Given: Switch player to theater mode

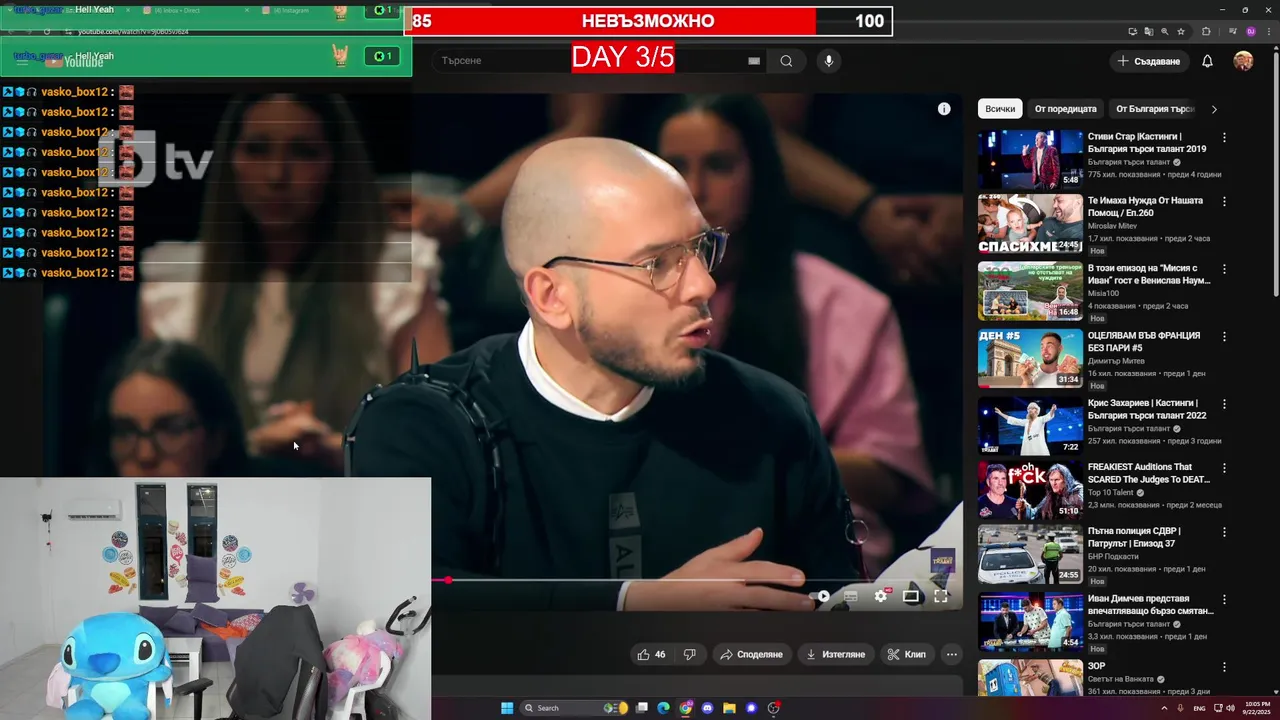Looking at the screenshot, I should [911, 596].
